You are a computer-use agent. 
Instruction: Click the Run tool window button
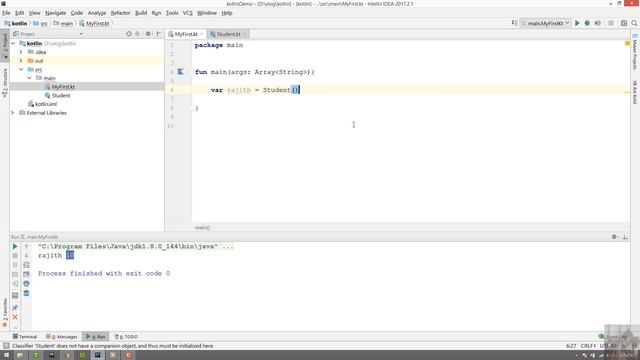coord(96,337)
